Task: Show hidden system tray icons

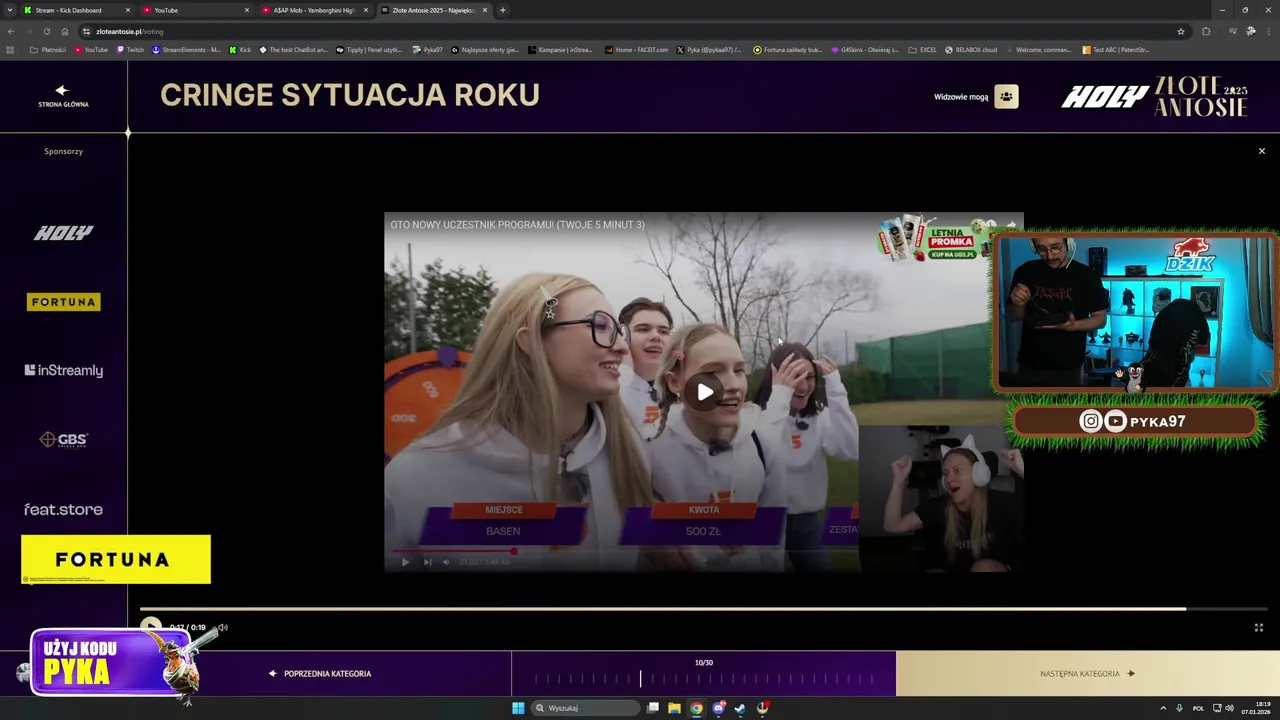Action: pyautogui.click(x=1163, y=708)
